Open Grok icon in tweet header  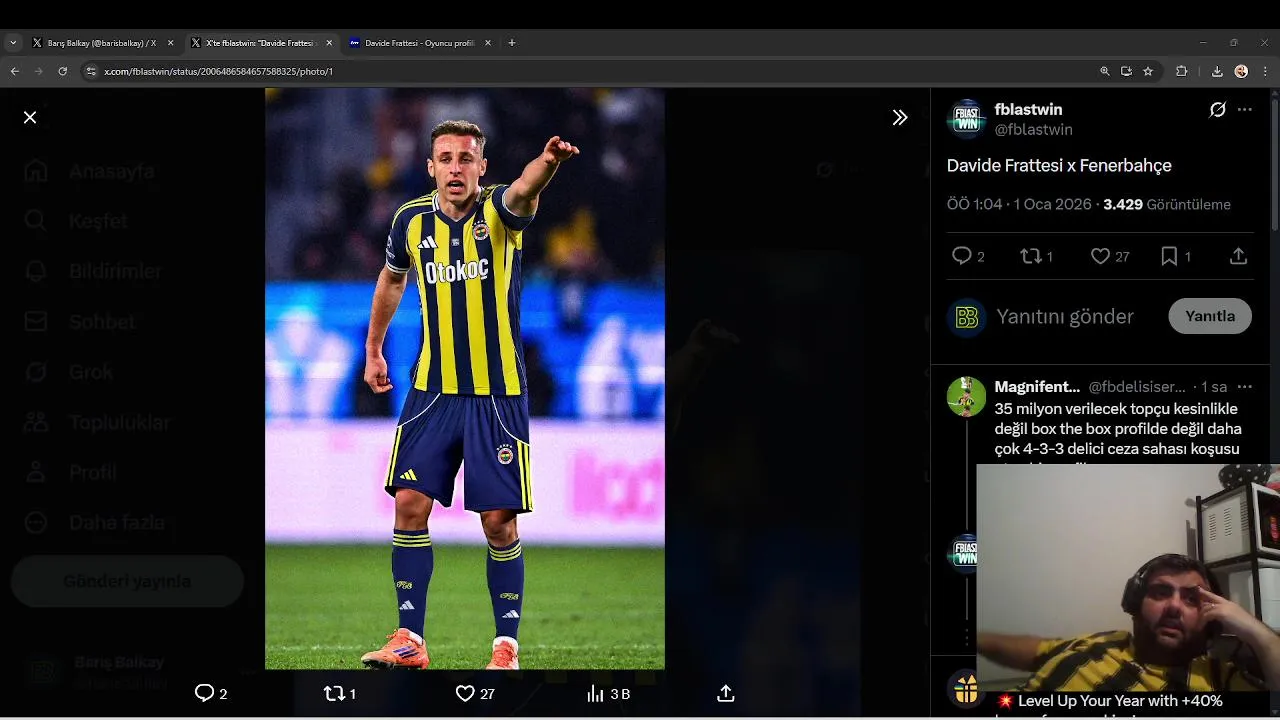[x=1217, y=110]
